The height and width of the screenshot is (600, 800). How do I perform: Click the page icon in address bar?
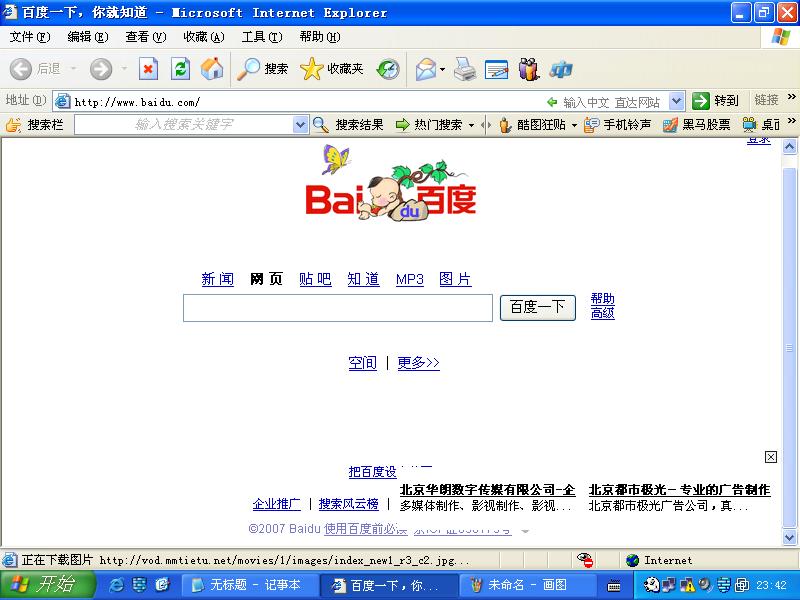pos(62,101)
